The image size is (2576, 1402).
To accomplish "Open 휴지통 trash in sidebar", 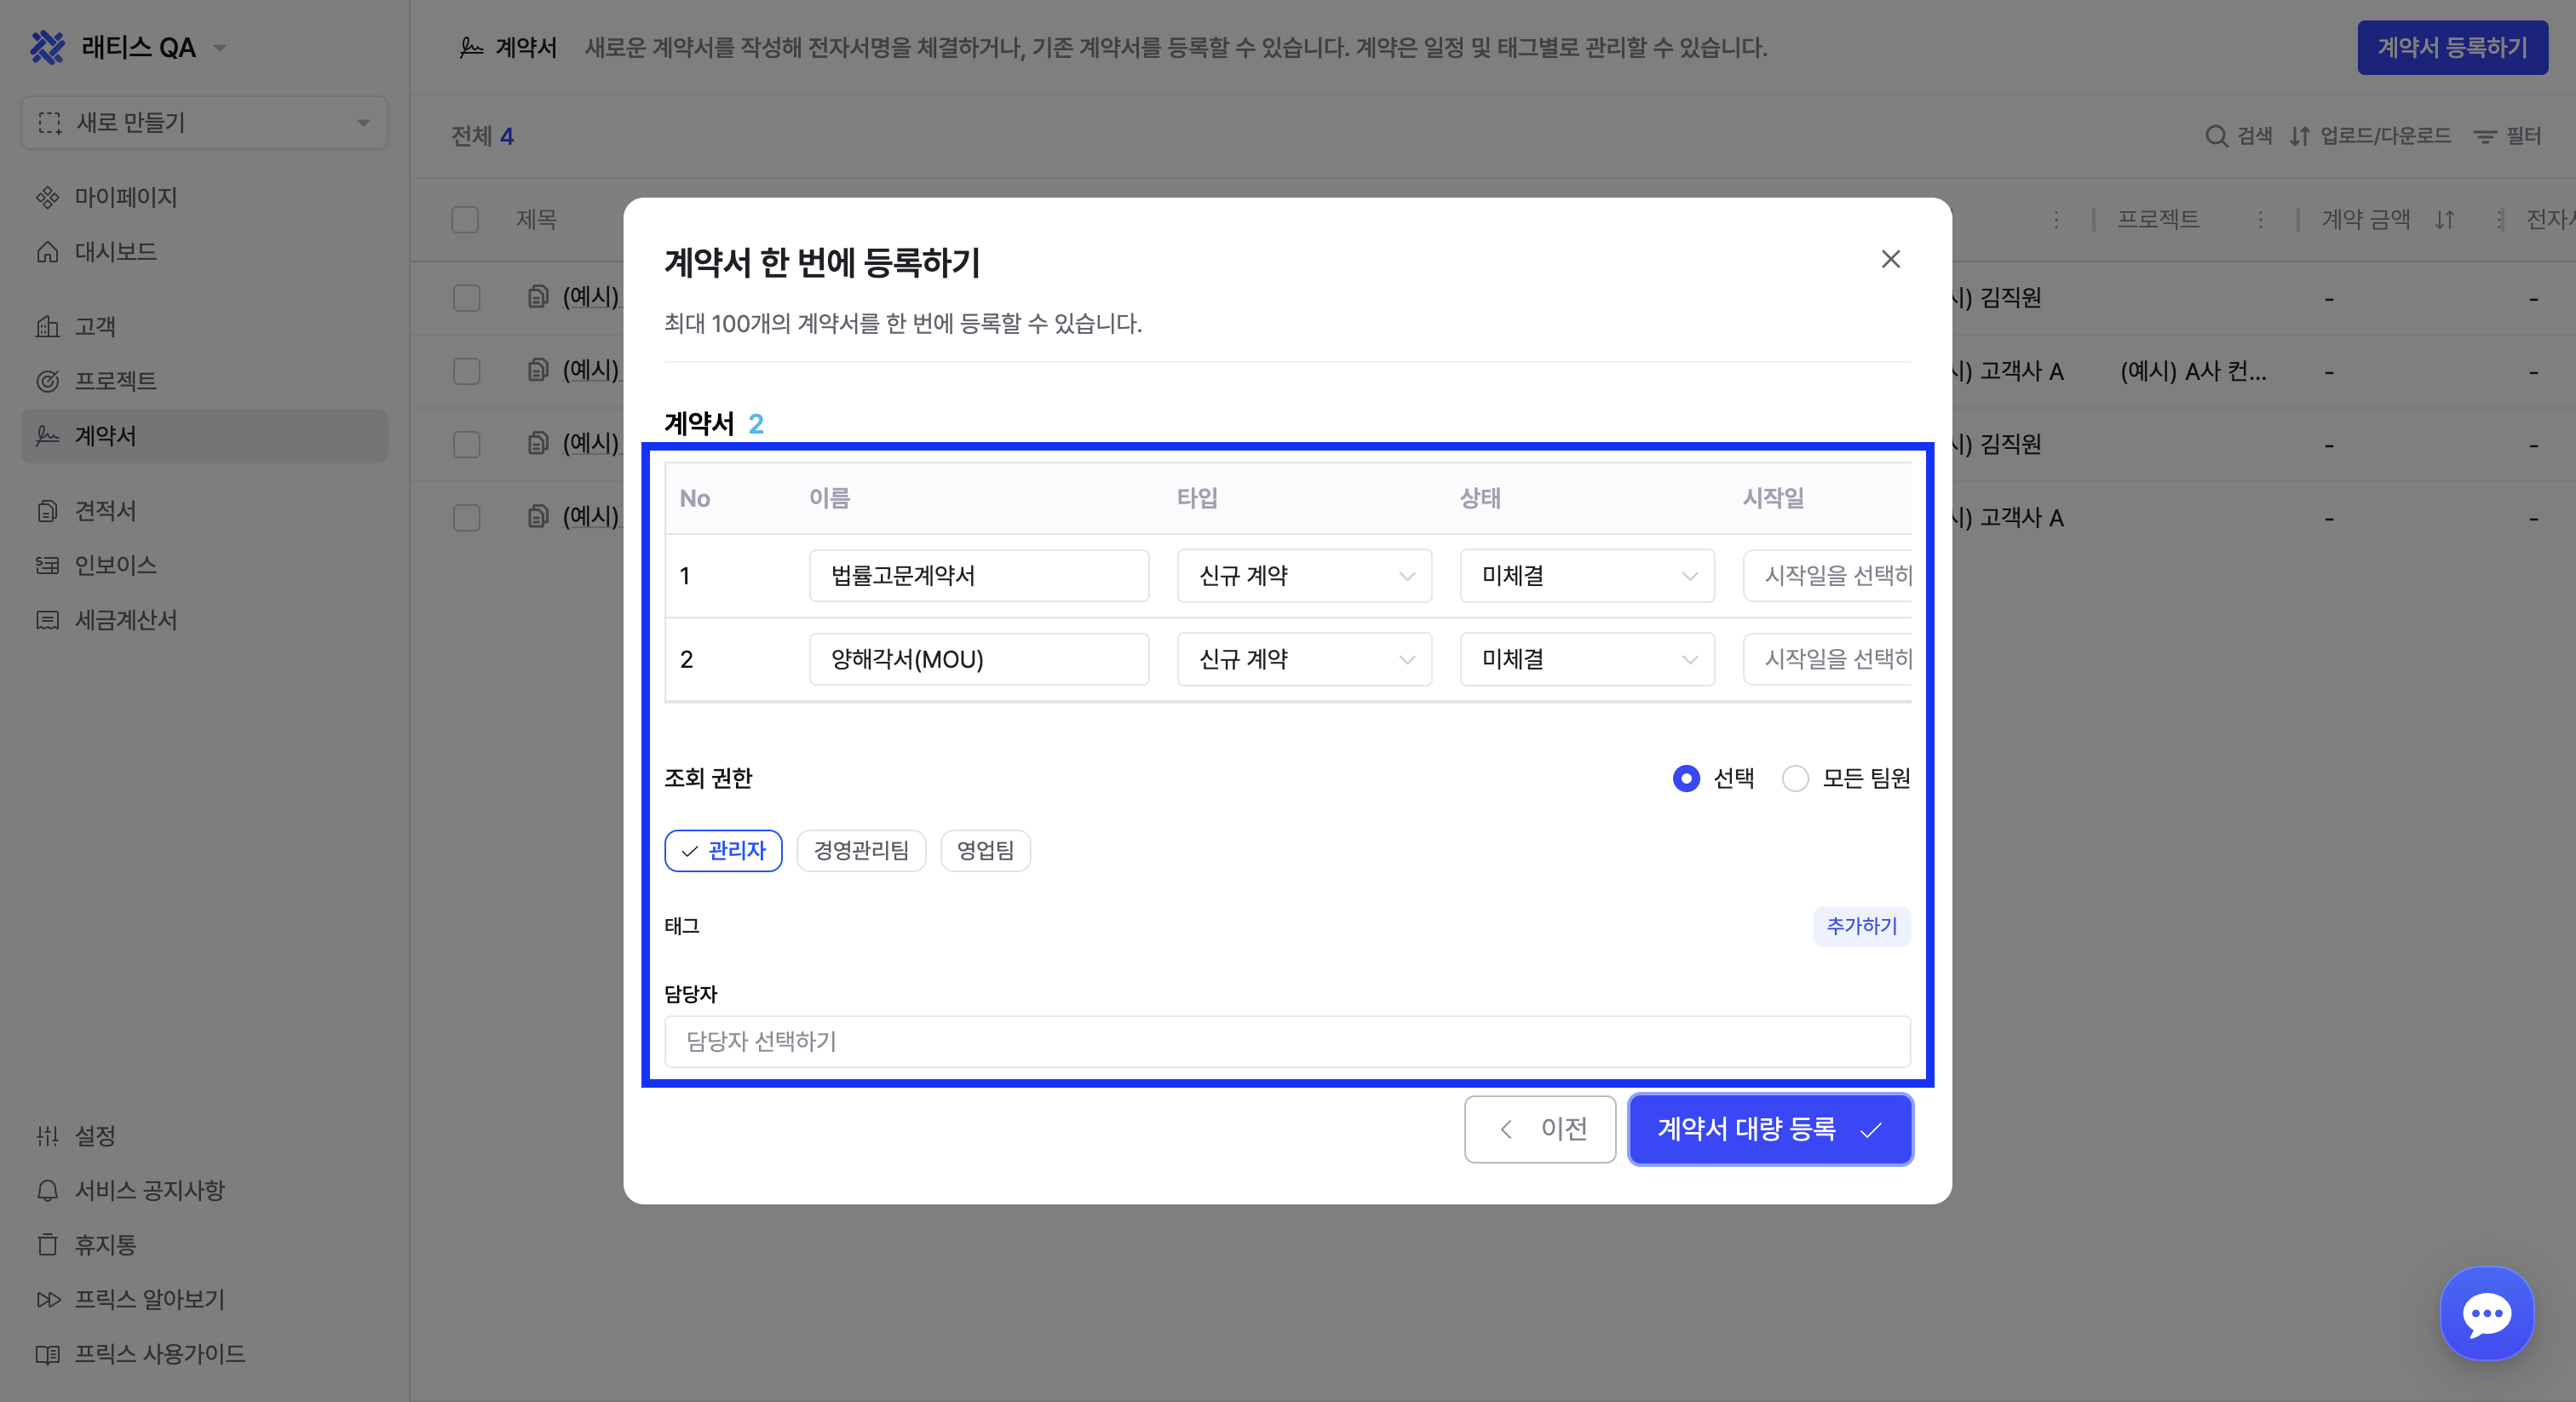I will (104, 1244).
